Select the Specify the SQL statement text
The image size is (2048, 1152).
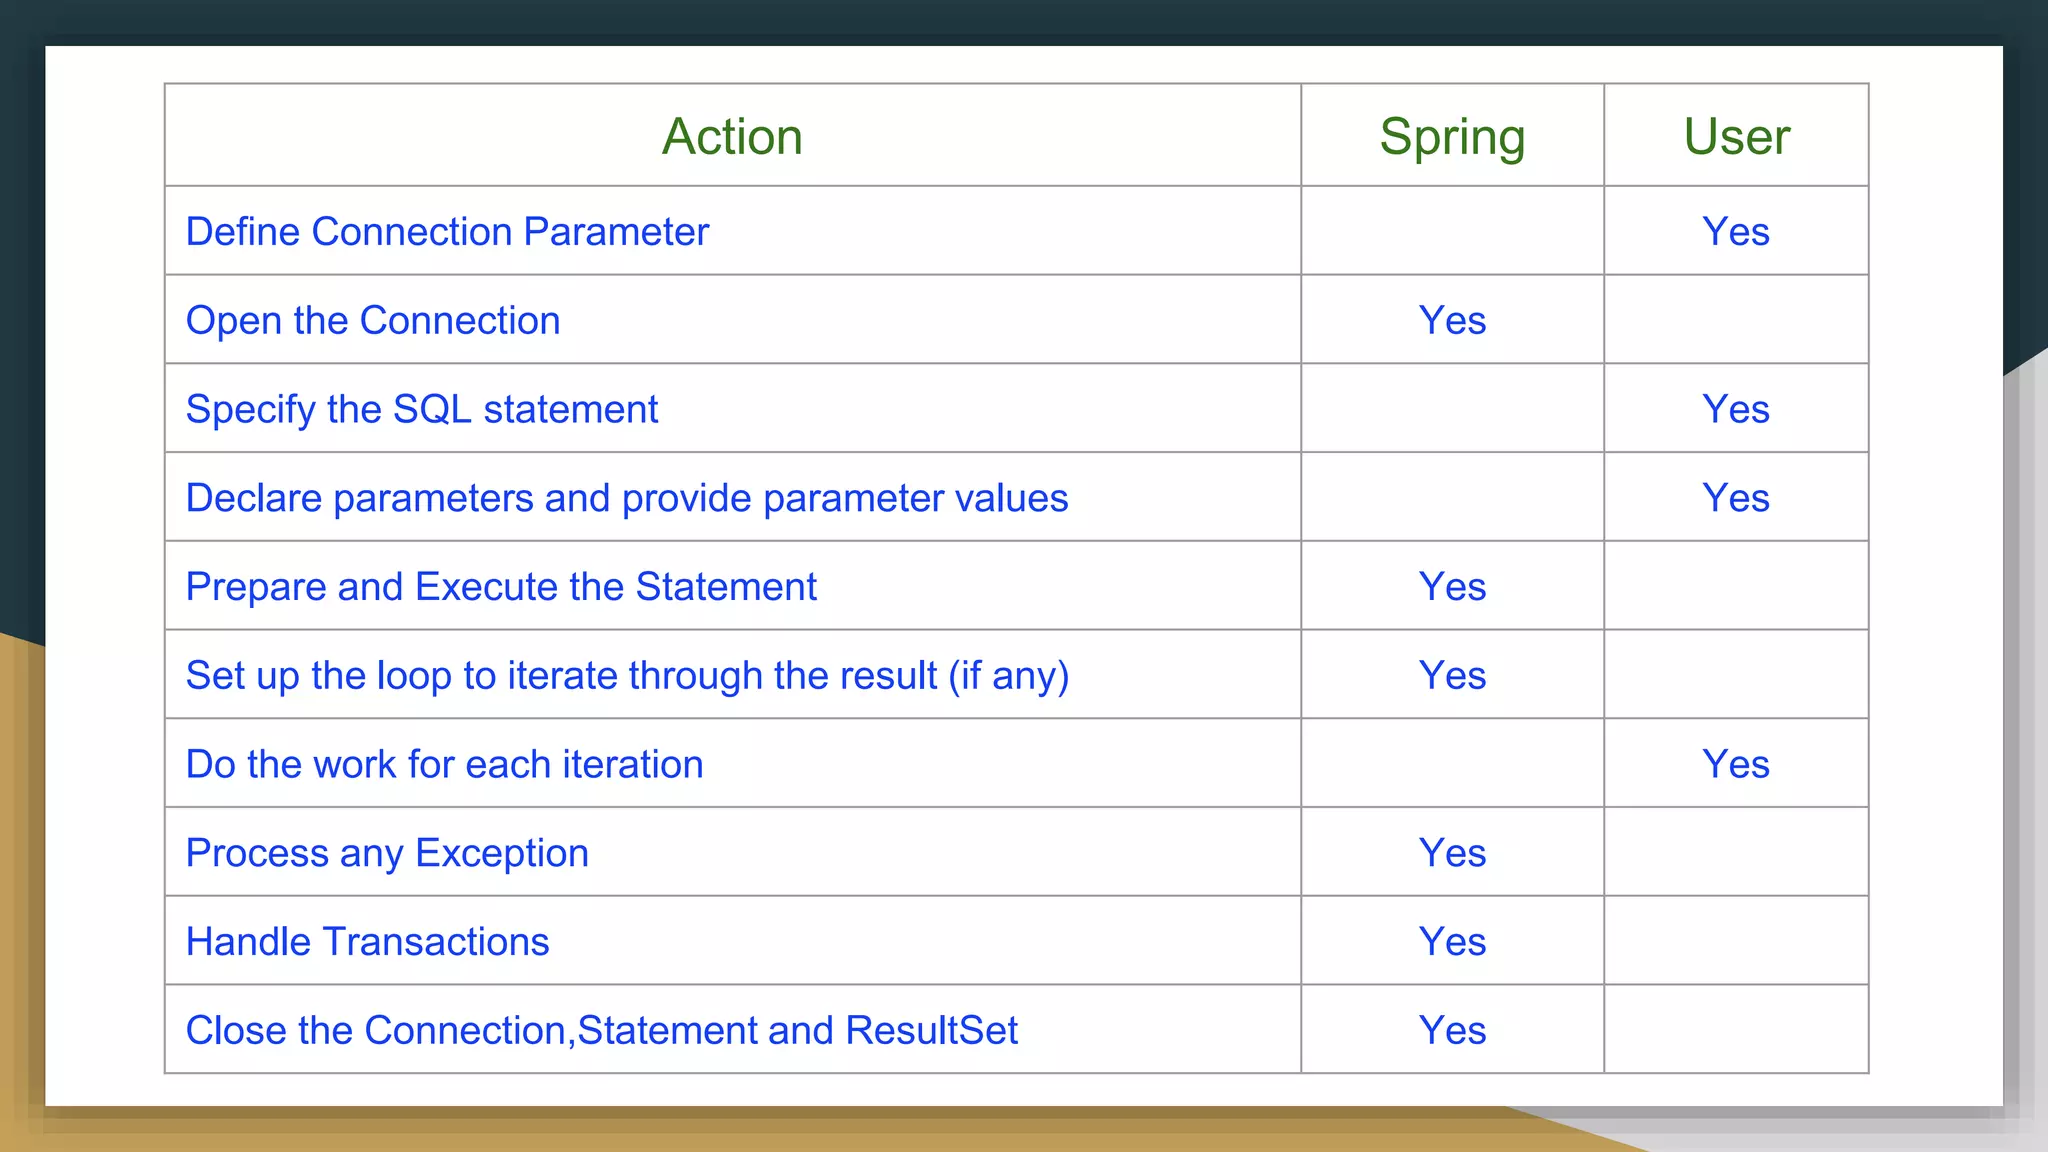(x=422, y=409)
